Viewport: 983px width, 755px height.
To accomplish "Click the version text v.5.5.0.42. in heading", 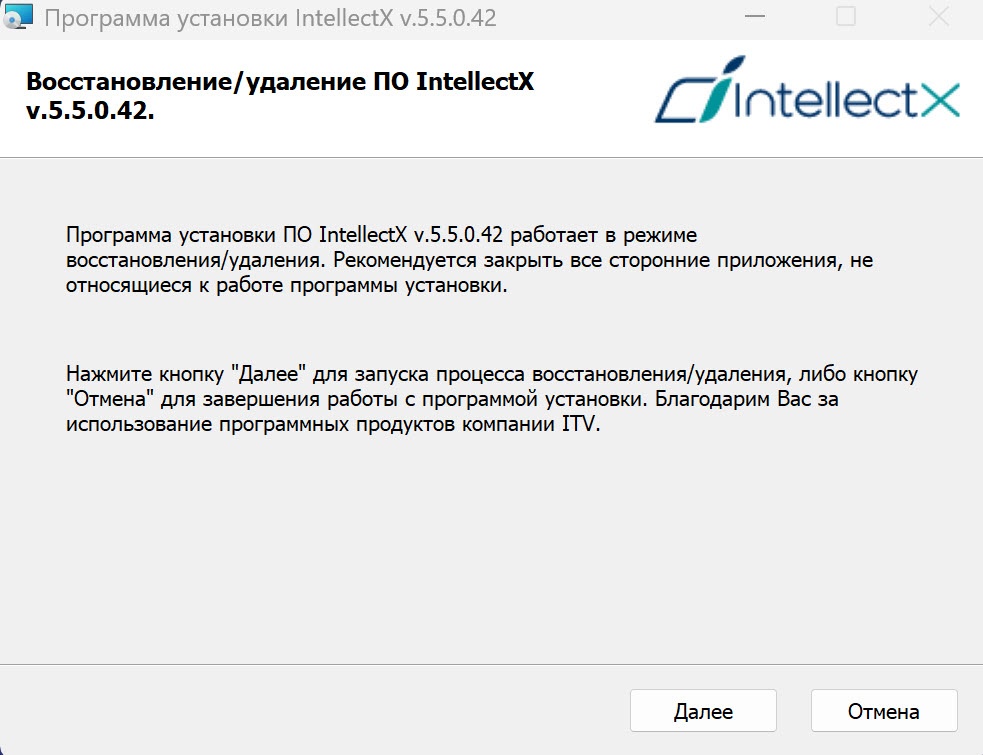I will [90, 111].
